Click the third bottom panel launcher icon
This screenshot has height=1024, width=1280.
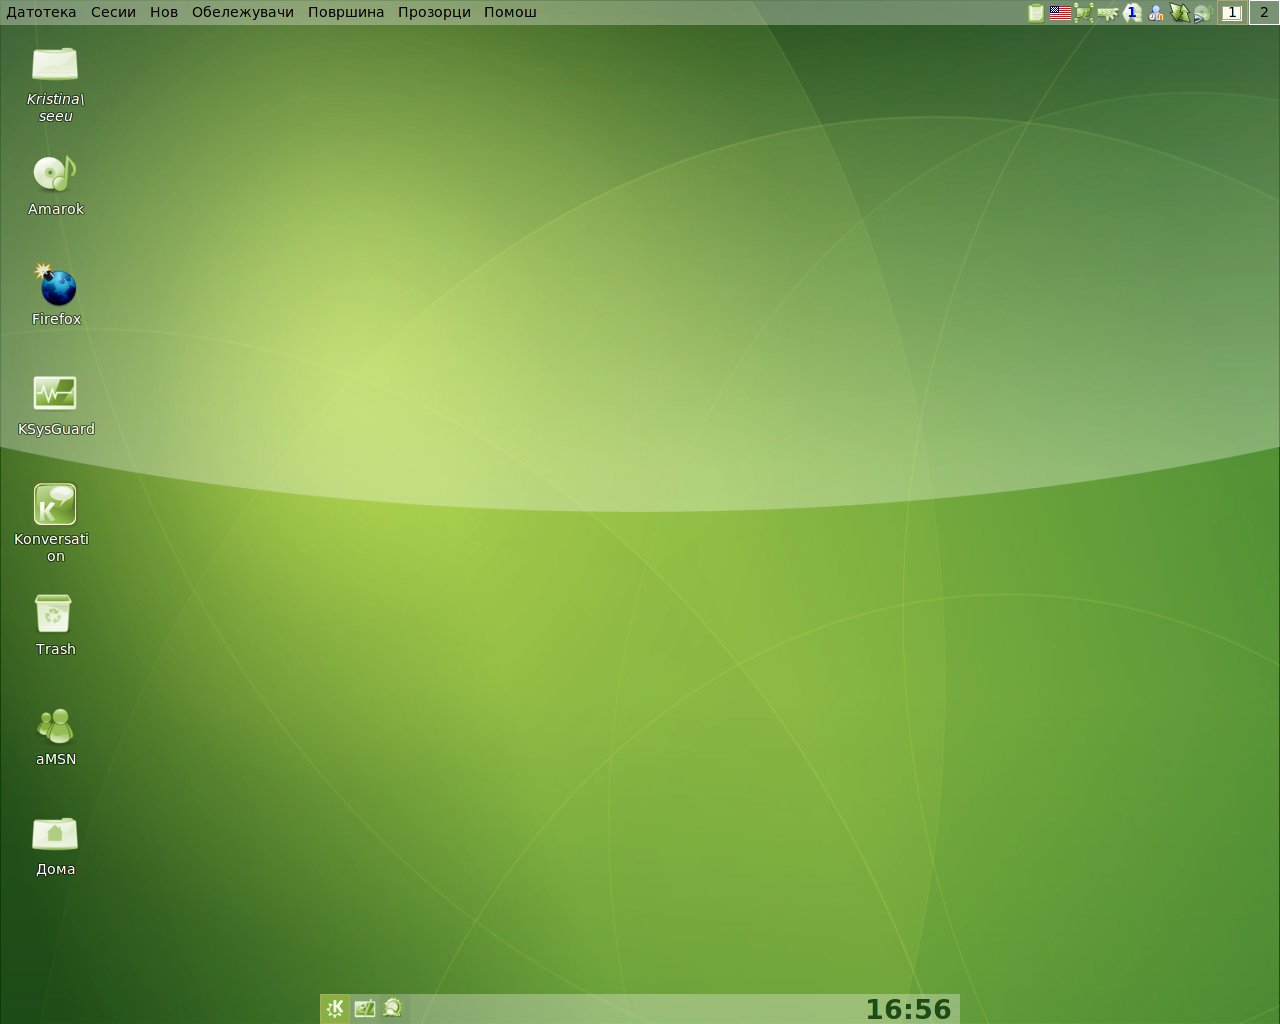(x=392, y=1008)
